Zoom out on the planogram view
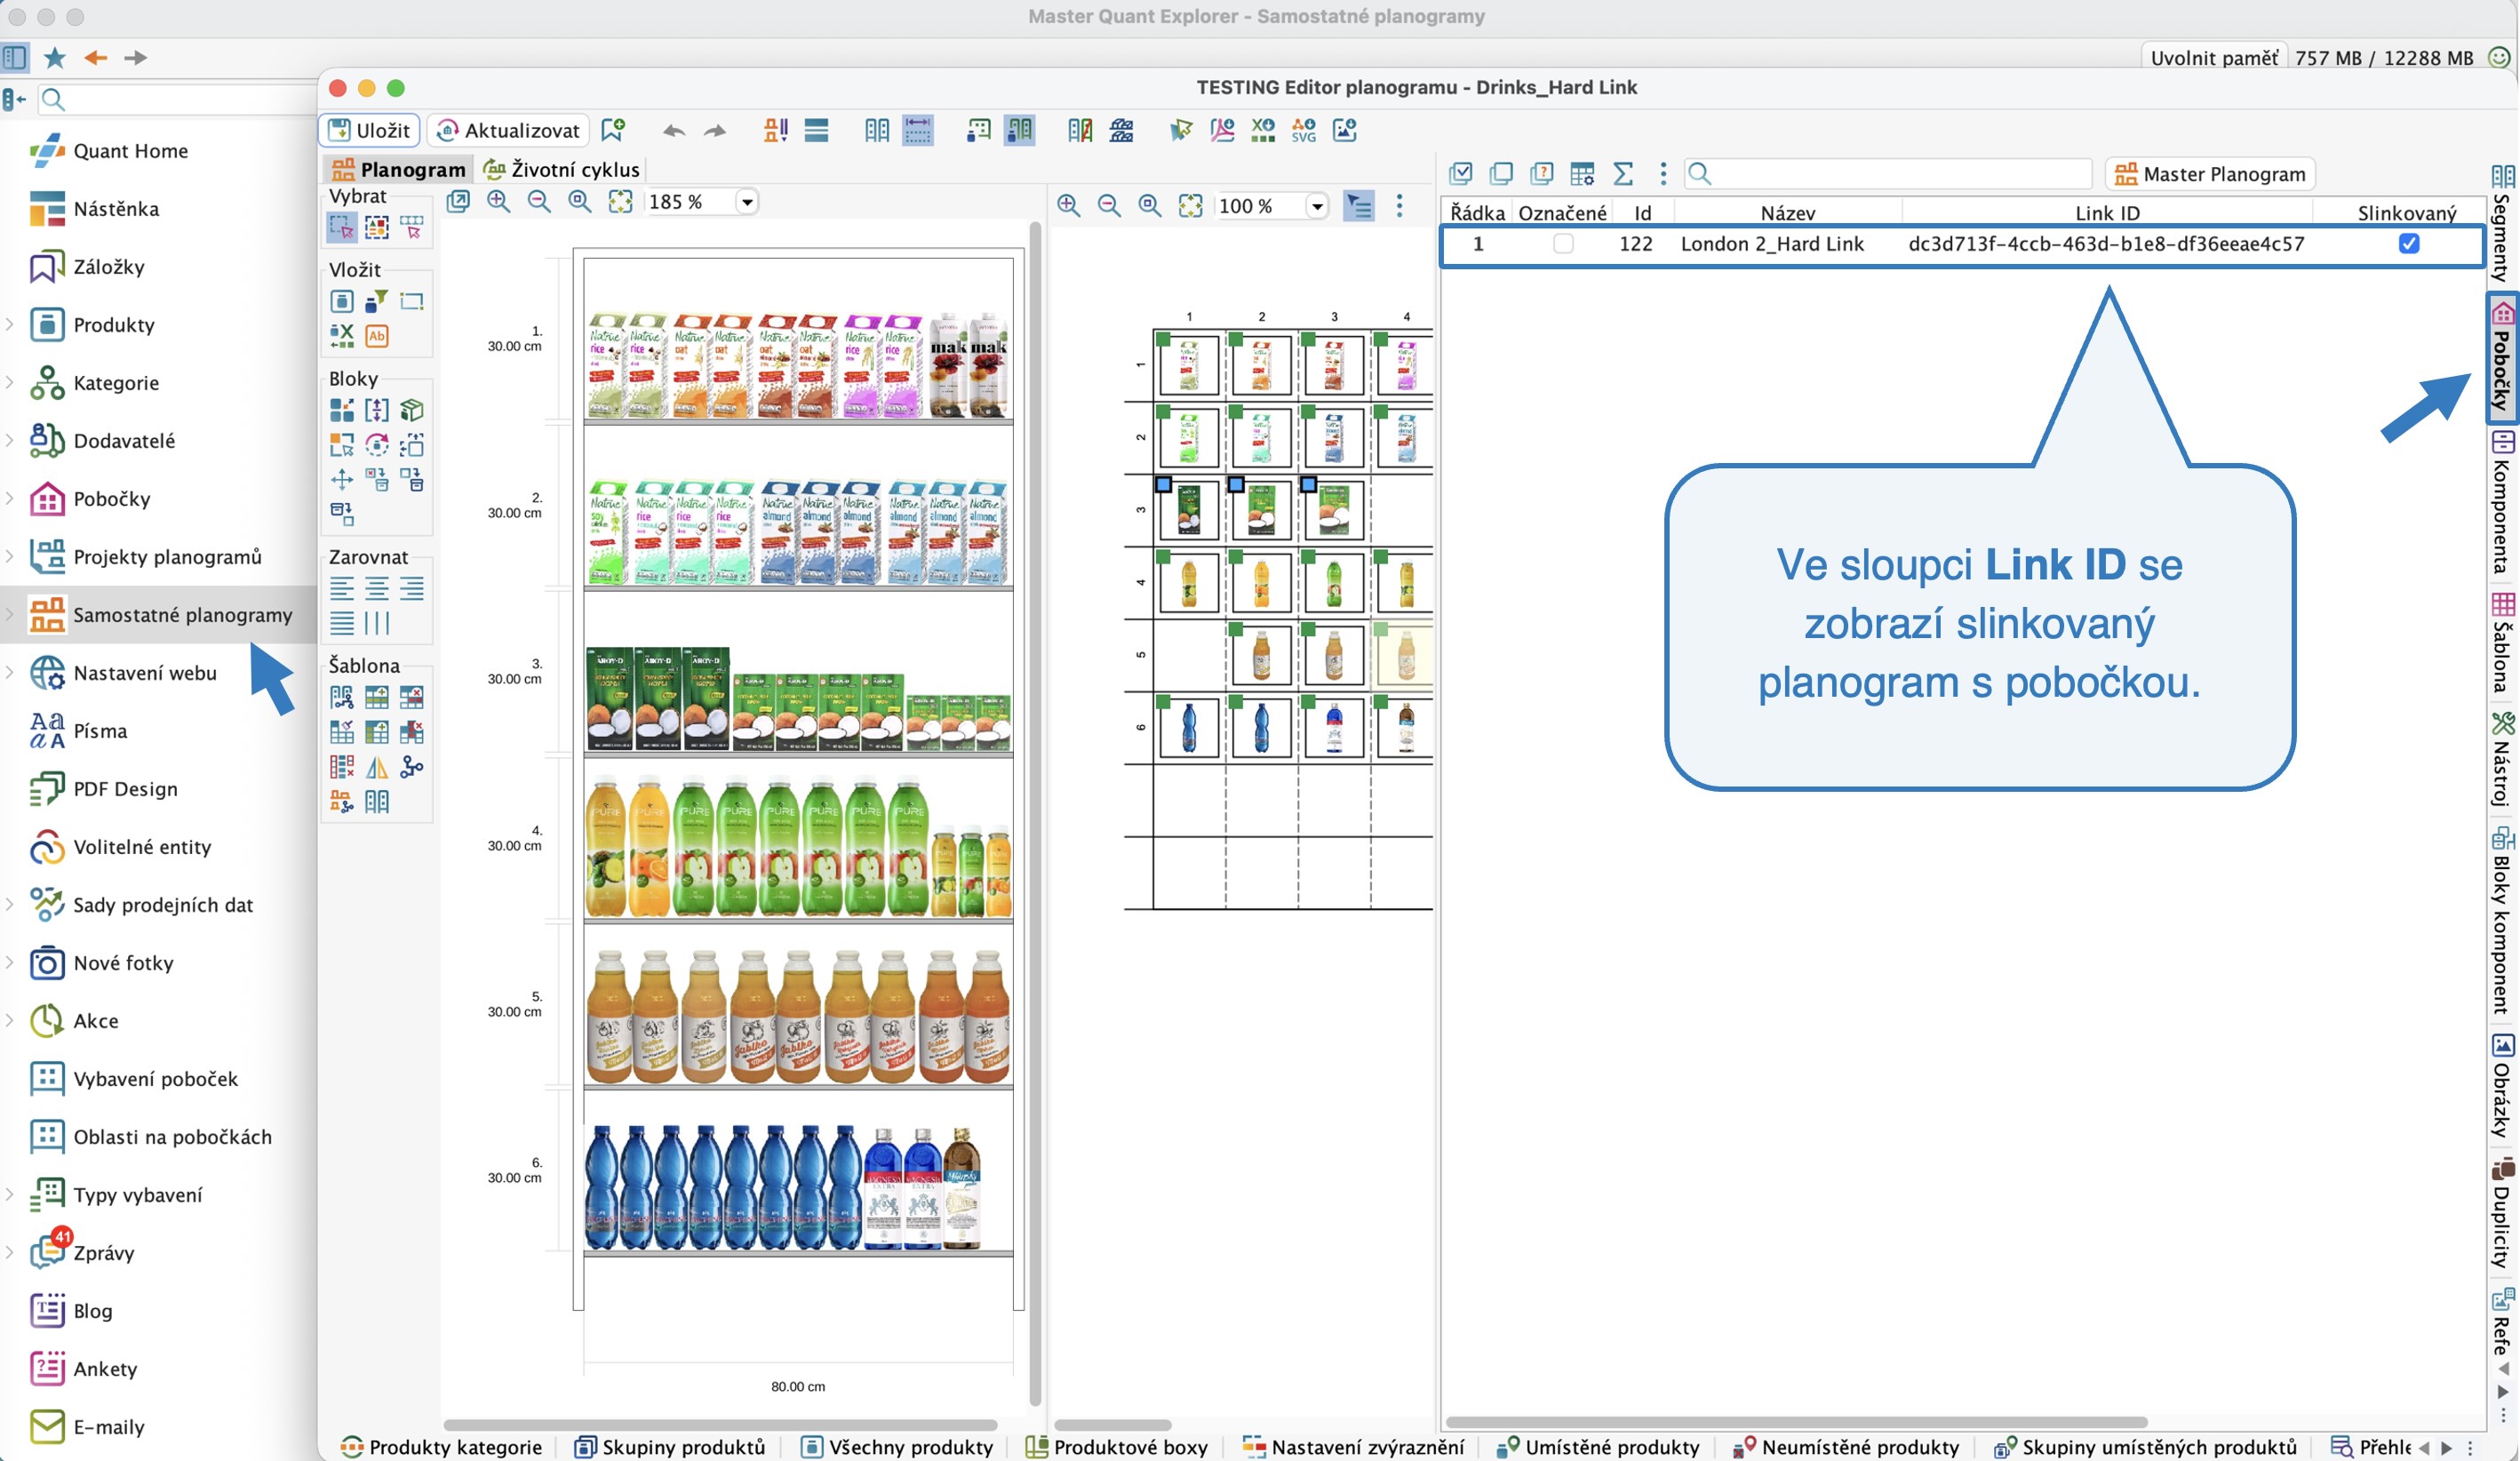The image size is (2520, 1461). pyautogui.click(x=539, y=201)
